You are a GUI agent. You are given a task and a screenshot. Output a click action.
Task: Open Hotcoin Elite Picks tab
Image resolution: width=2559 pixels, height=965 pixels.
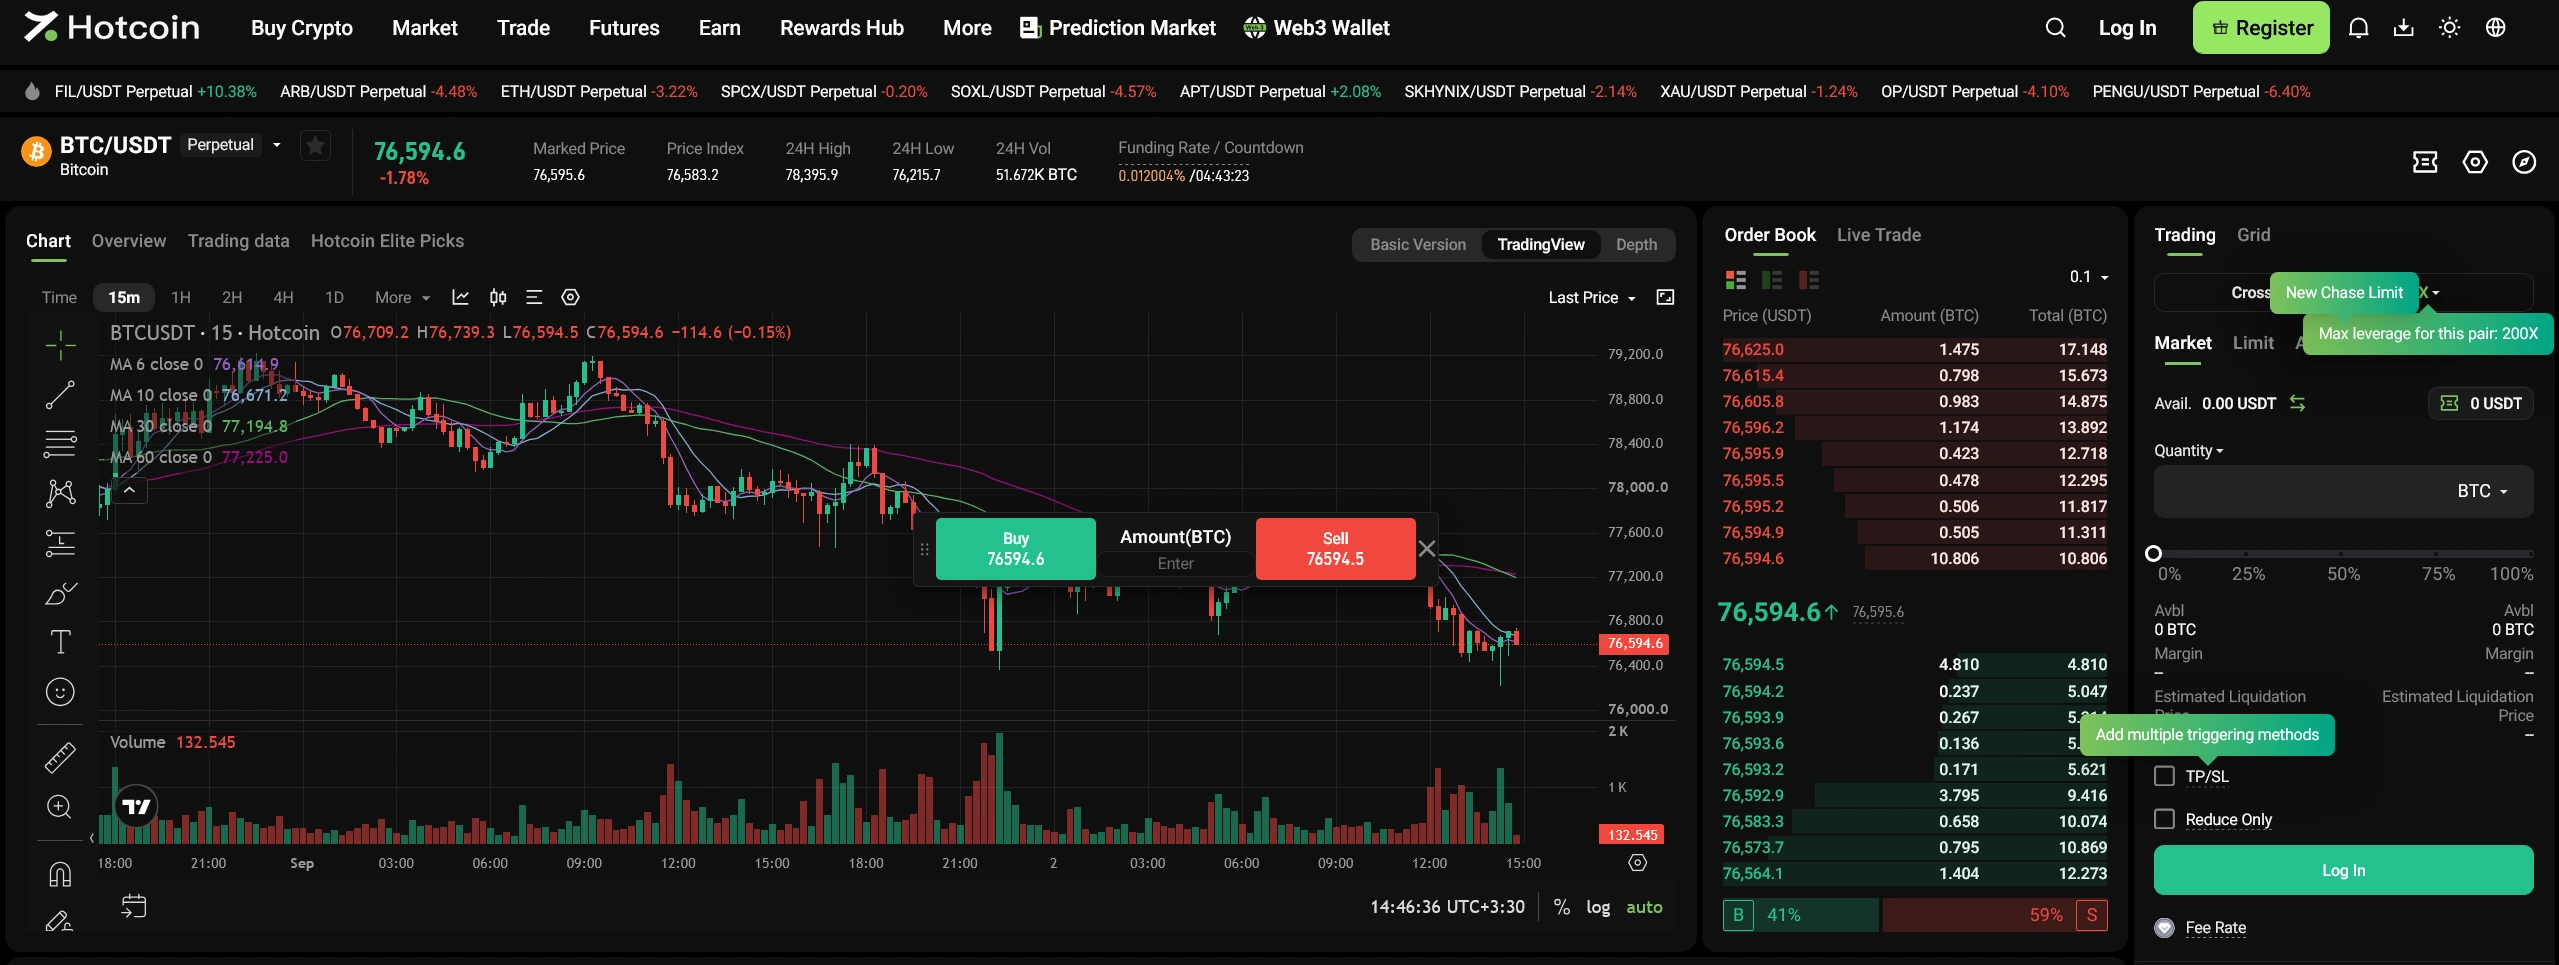[x=387, y=241]
